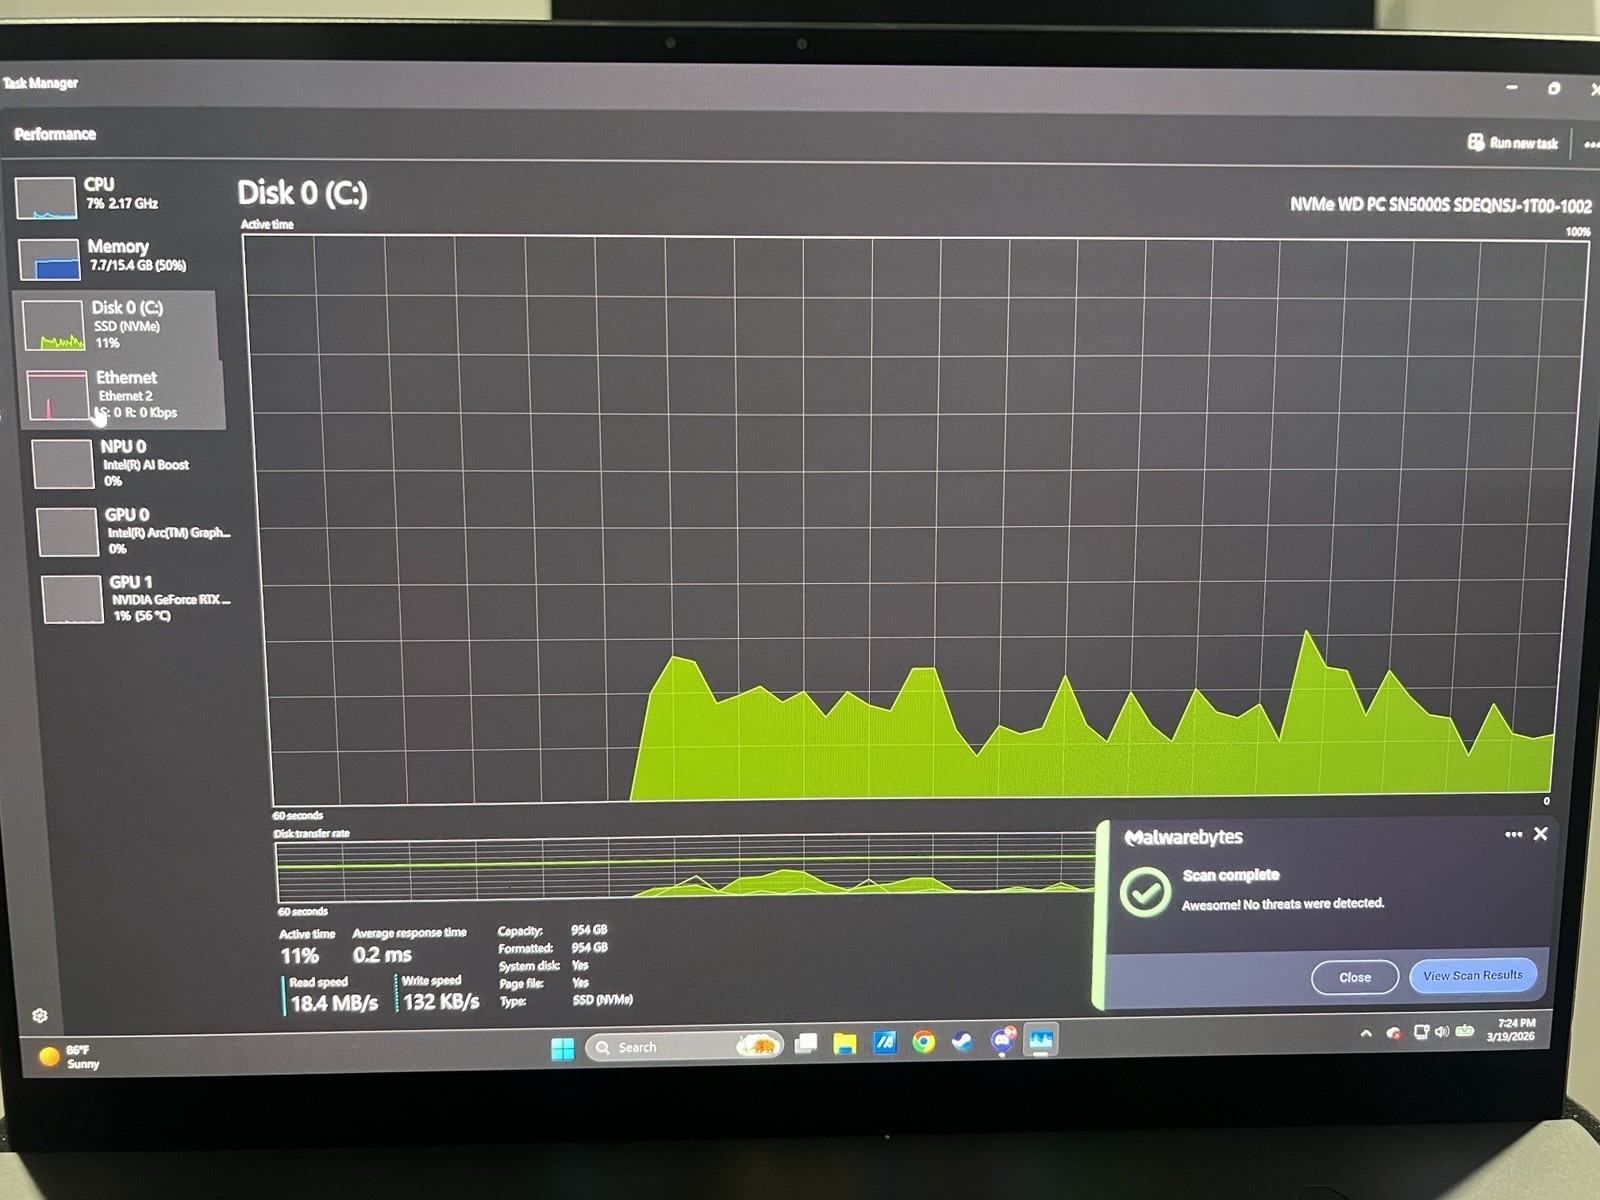Open Steam from the taskbar
The image size is (1600, 1200).
click(962, 1042)
